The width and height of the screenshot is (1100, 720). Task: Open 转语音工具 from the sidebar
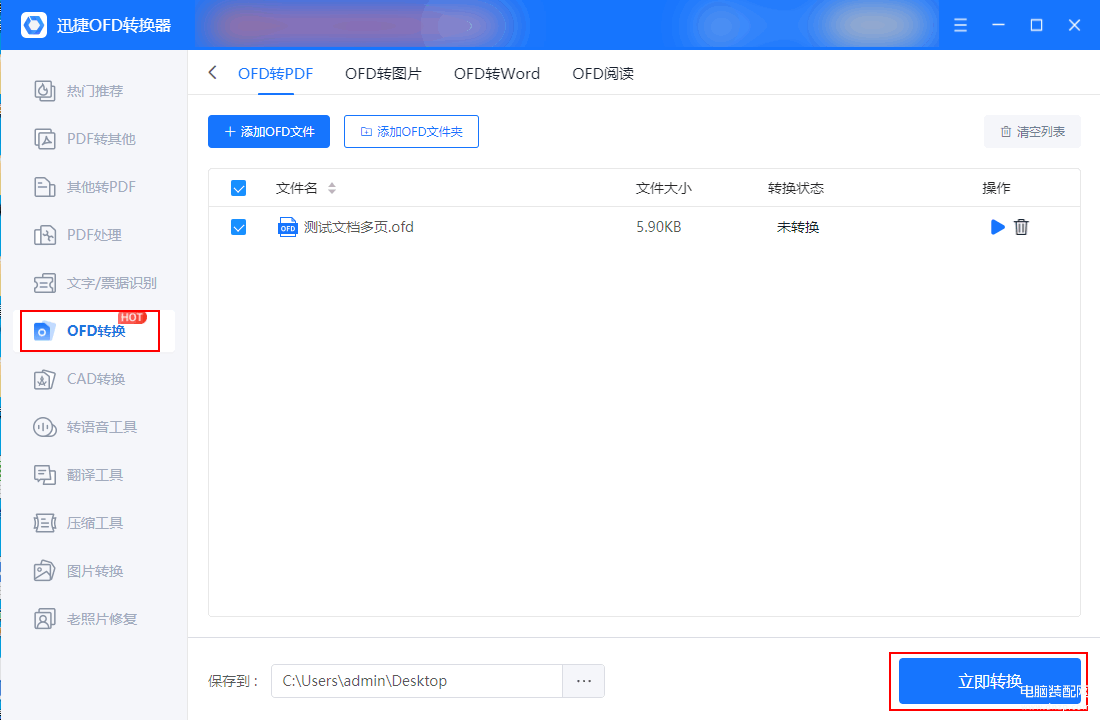click(101, 427)
